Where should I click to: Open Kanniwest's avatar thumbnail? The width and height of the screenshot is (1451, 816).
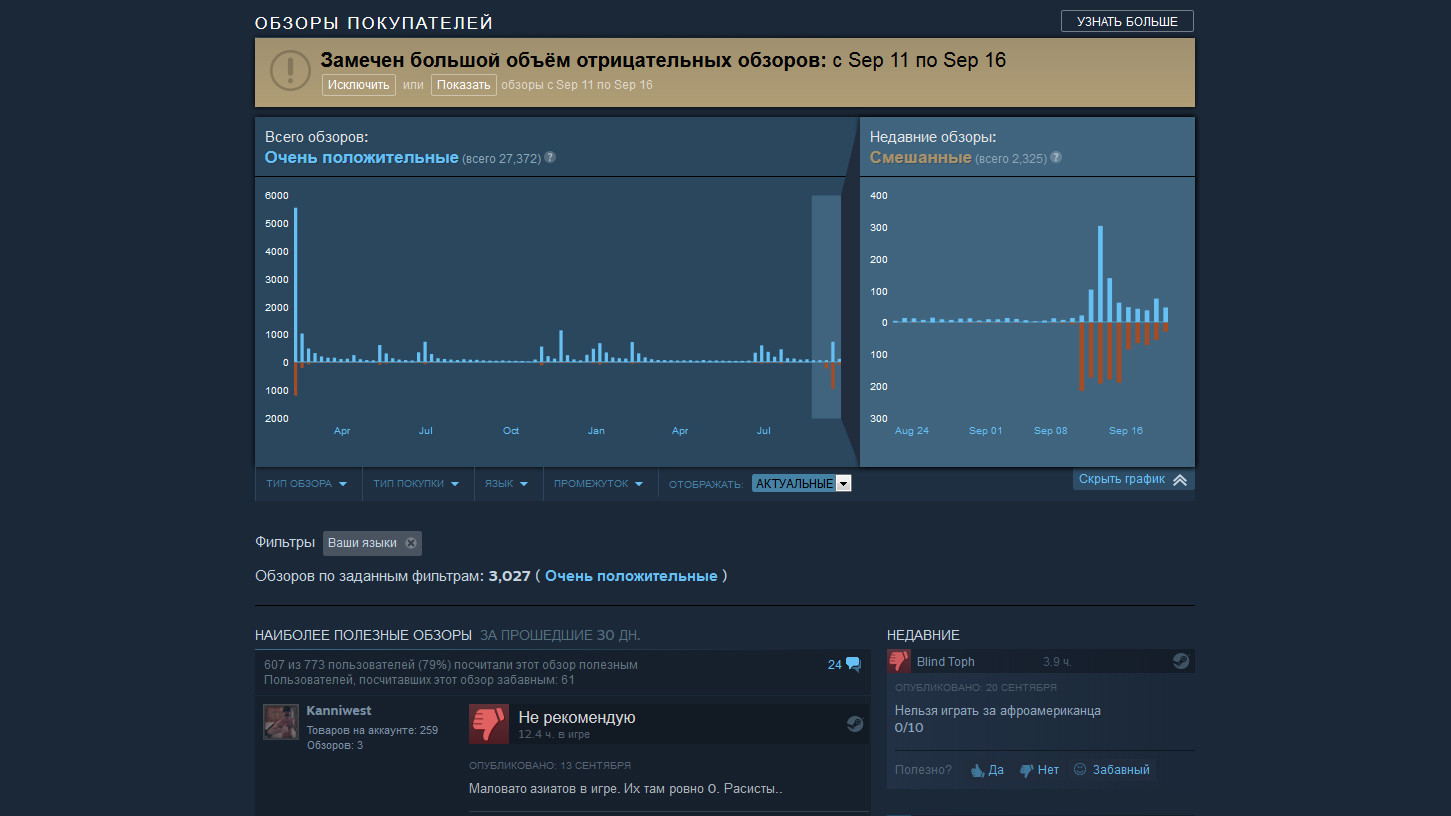pyautogui.click(x=281, y=721)
